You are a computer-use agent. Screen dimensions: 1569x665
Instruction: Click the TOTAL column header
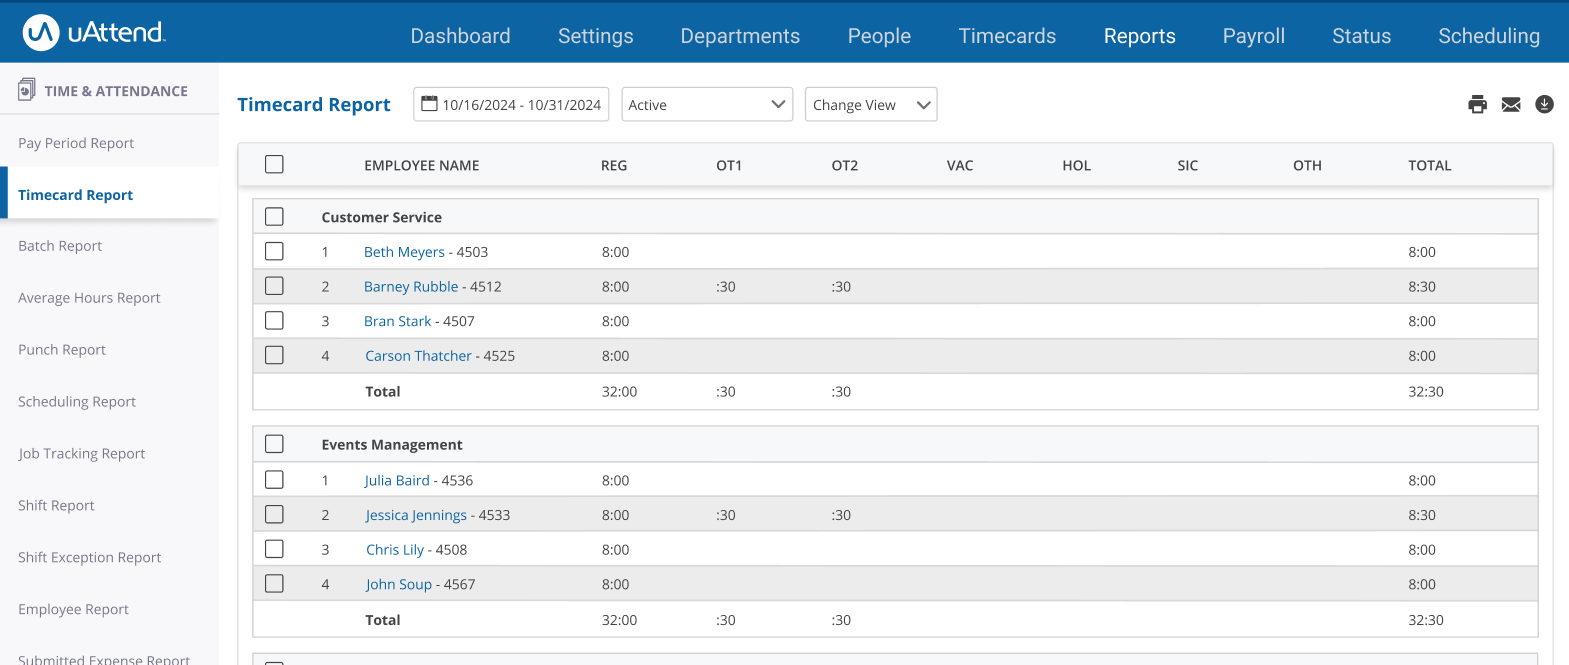click(x=1430, y=166)
